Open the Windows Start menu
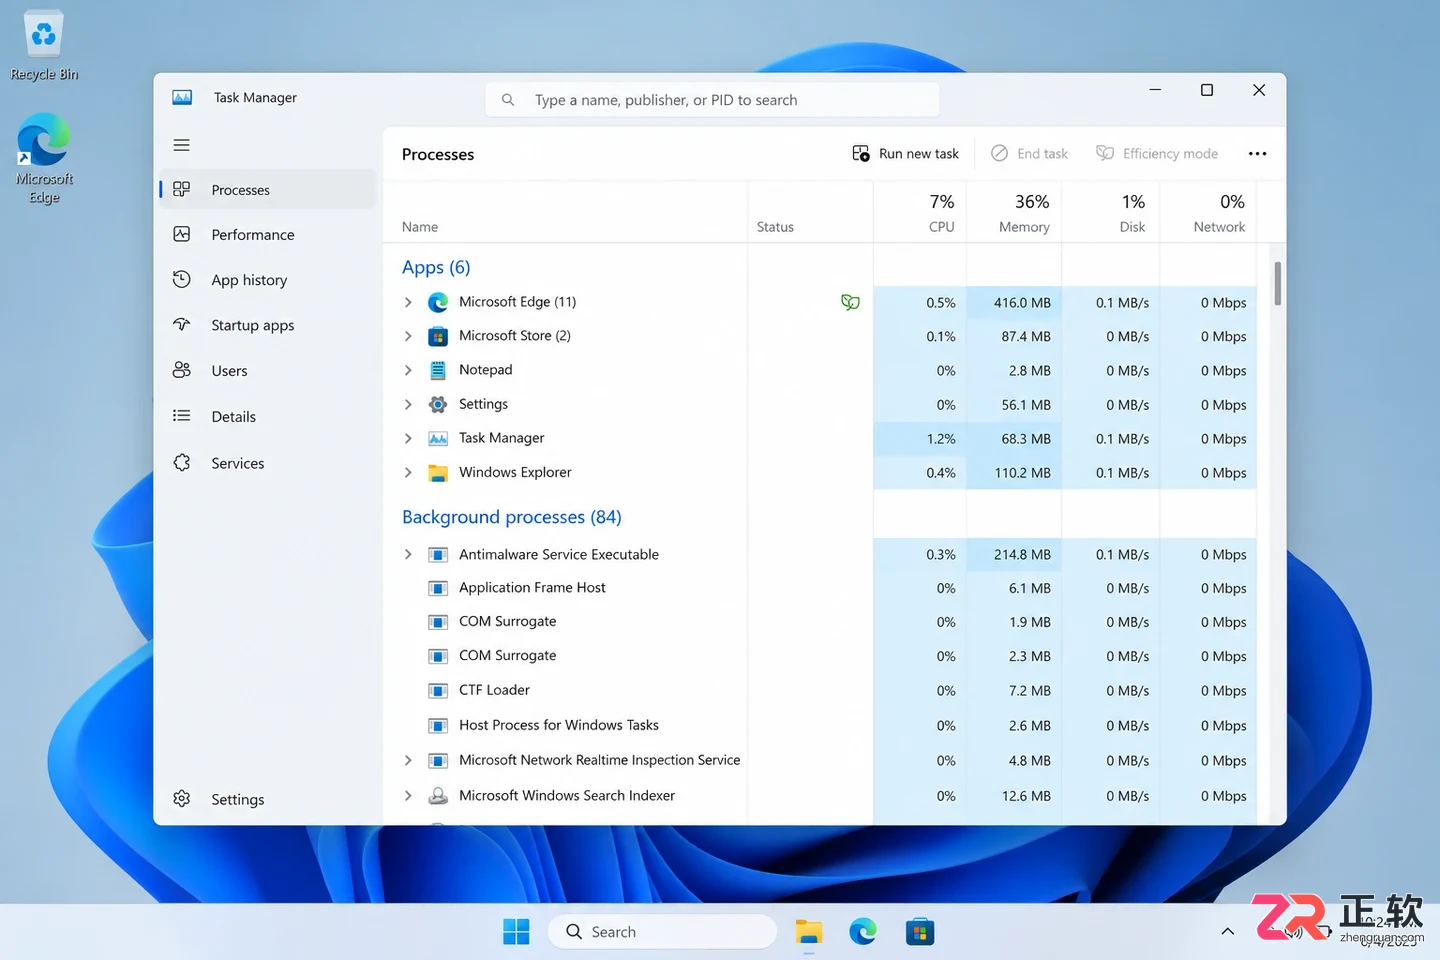The height and width of the screenshot is (960, 1440). (516, 932)
